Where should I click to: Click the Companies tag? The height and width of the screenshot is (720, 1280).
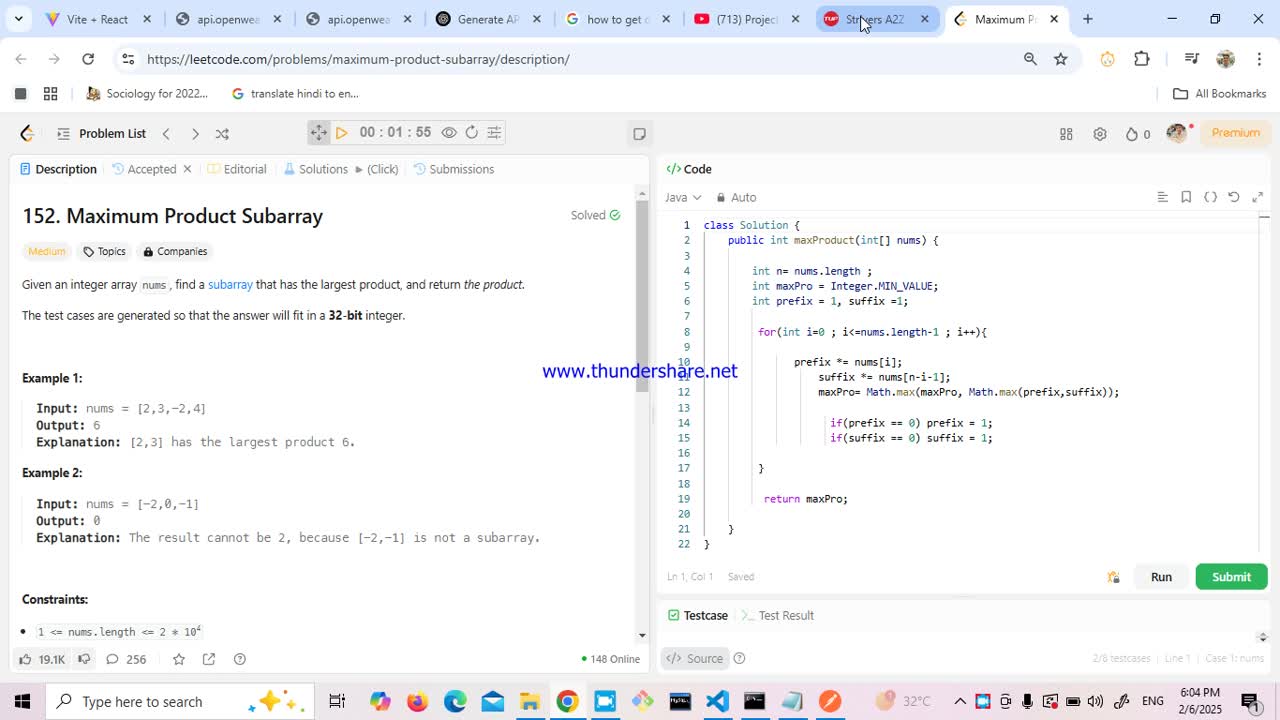point(175,251)
